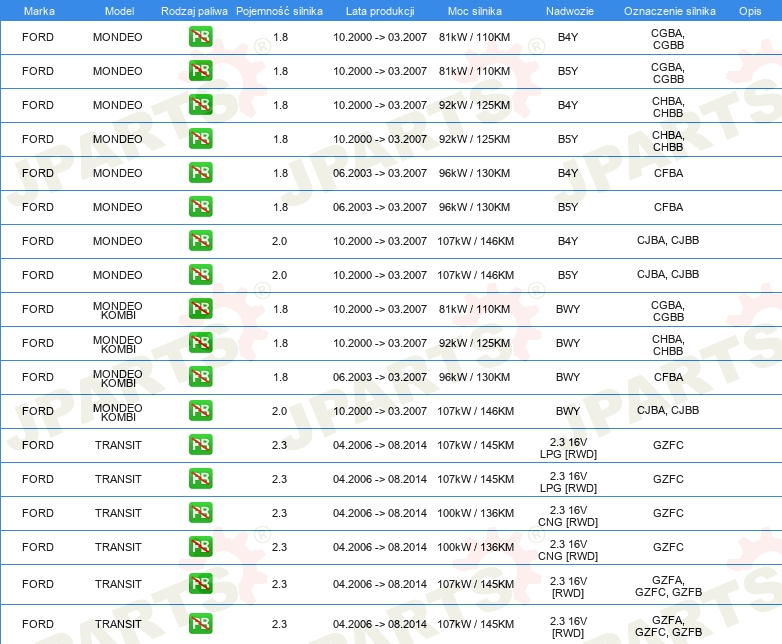782x644 pixels.
Task: Click the Nadwozie column header
Action: [570, 11]
